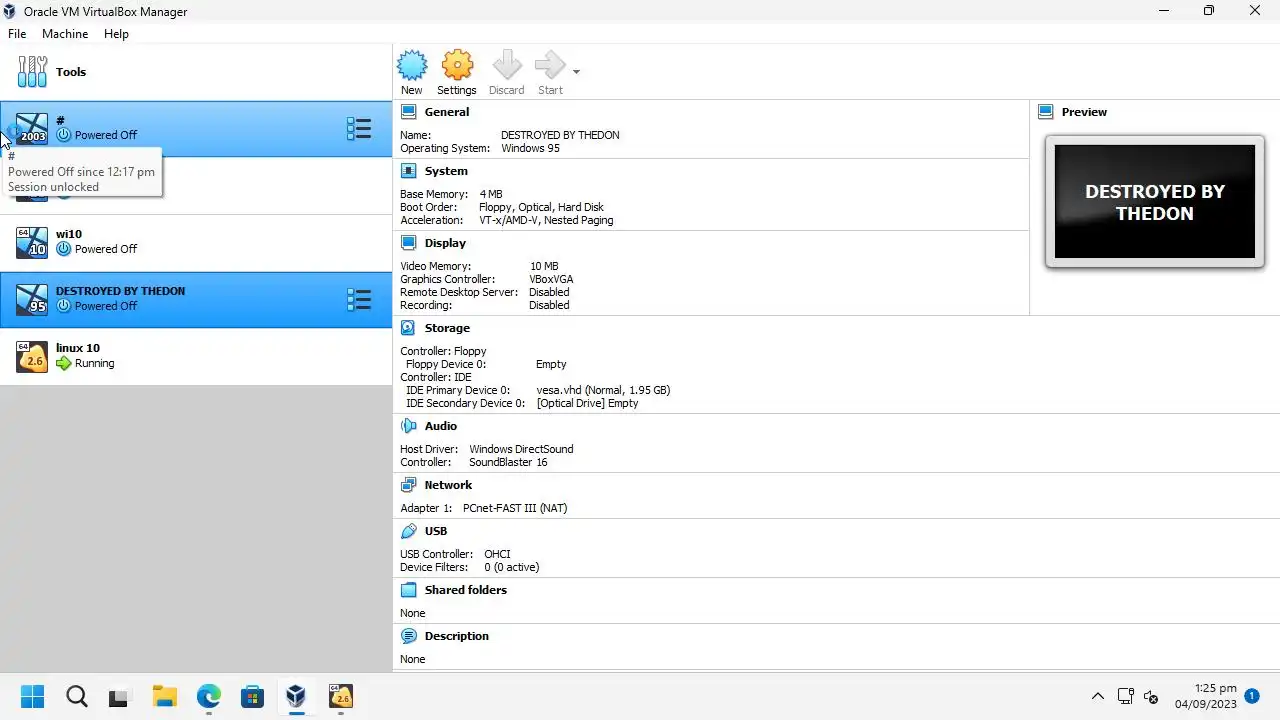Click the "10 MB" video memory value

click(x=544, y=266)
